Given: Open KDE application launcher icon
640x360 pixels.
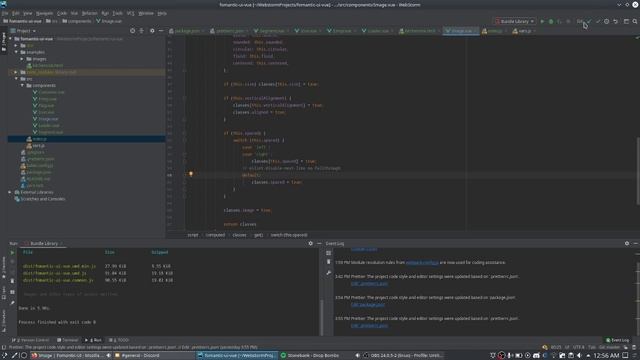Looking at the screenshot, I should 4,356.
